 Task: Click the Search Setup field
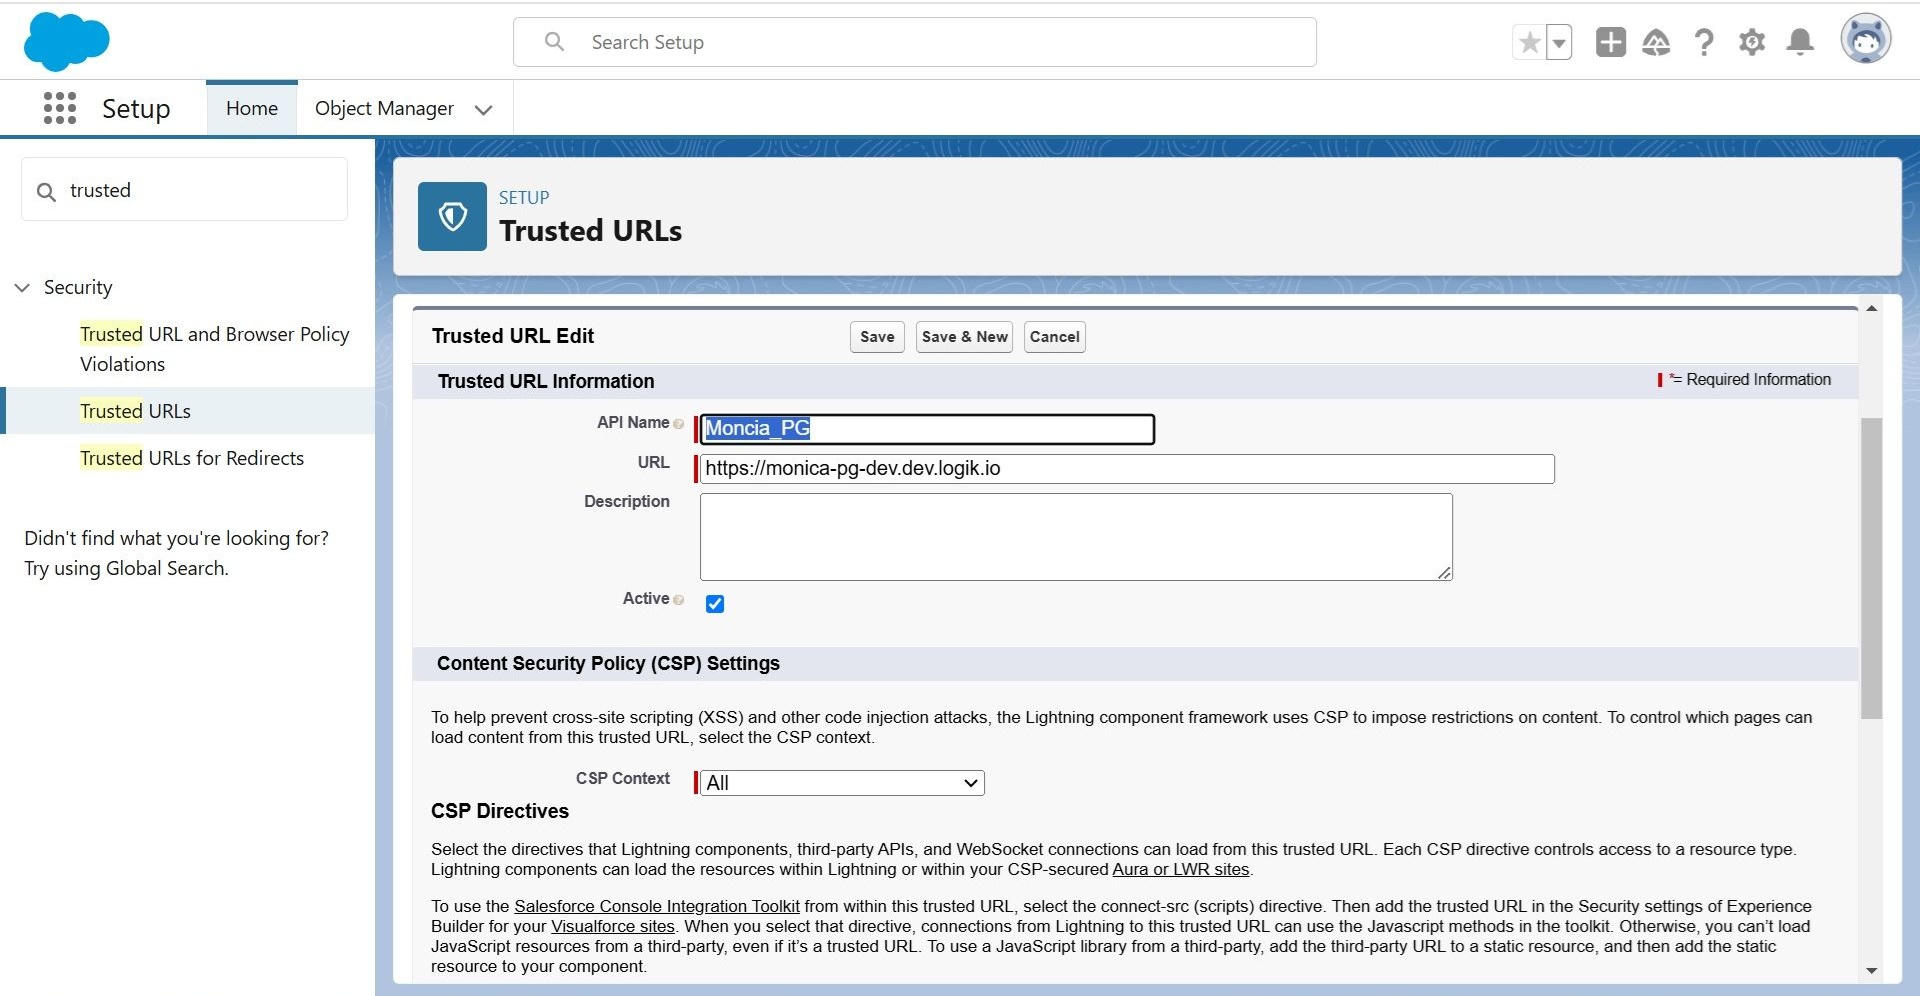tap(915, 42)
